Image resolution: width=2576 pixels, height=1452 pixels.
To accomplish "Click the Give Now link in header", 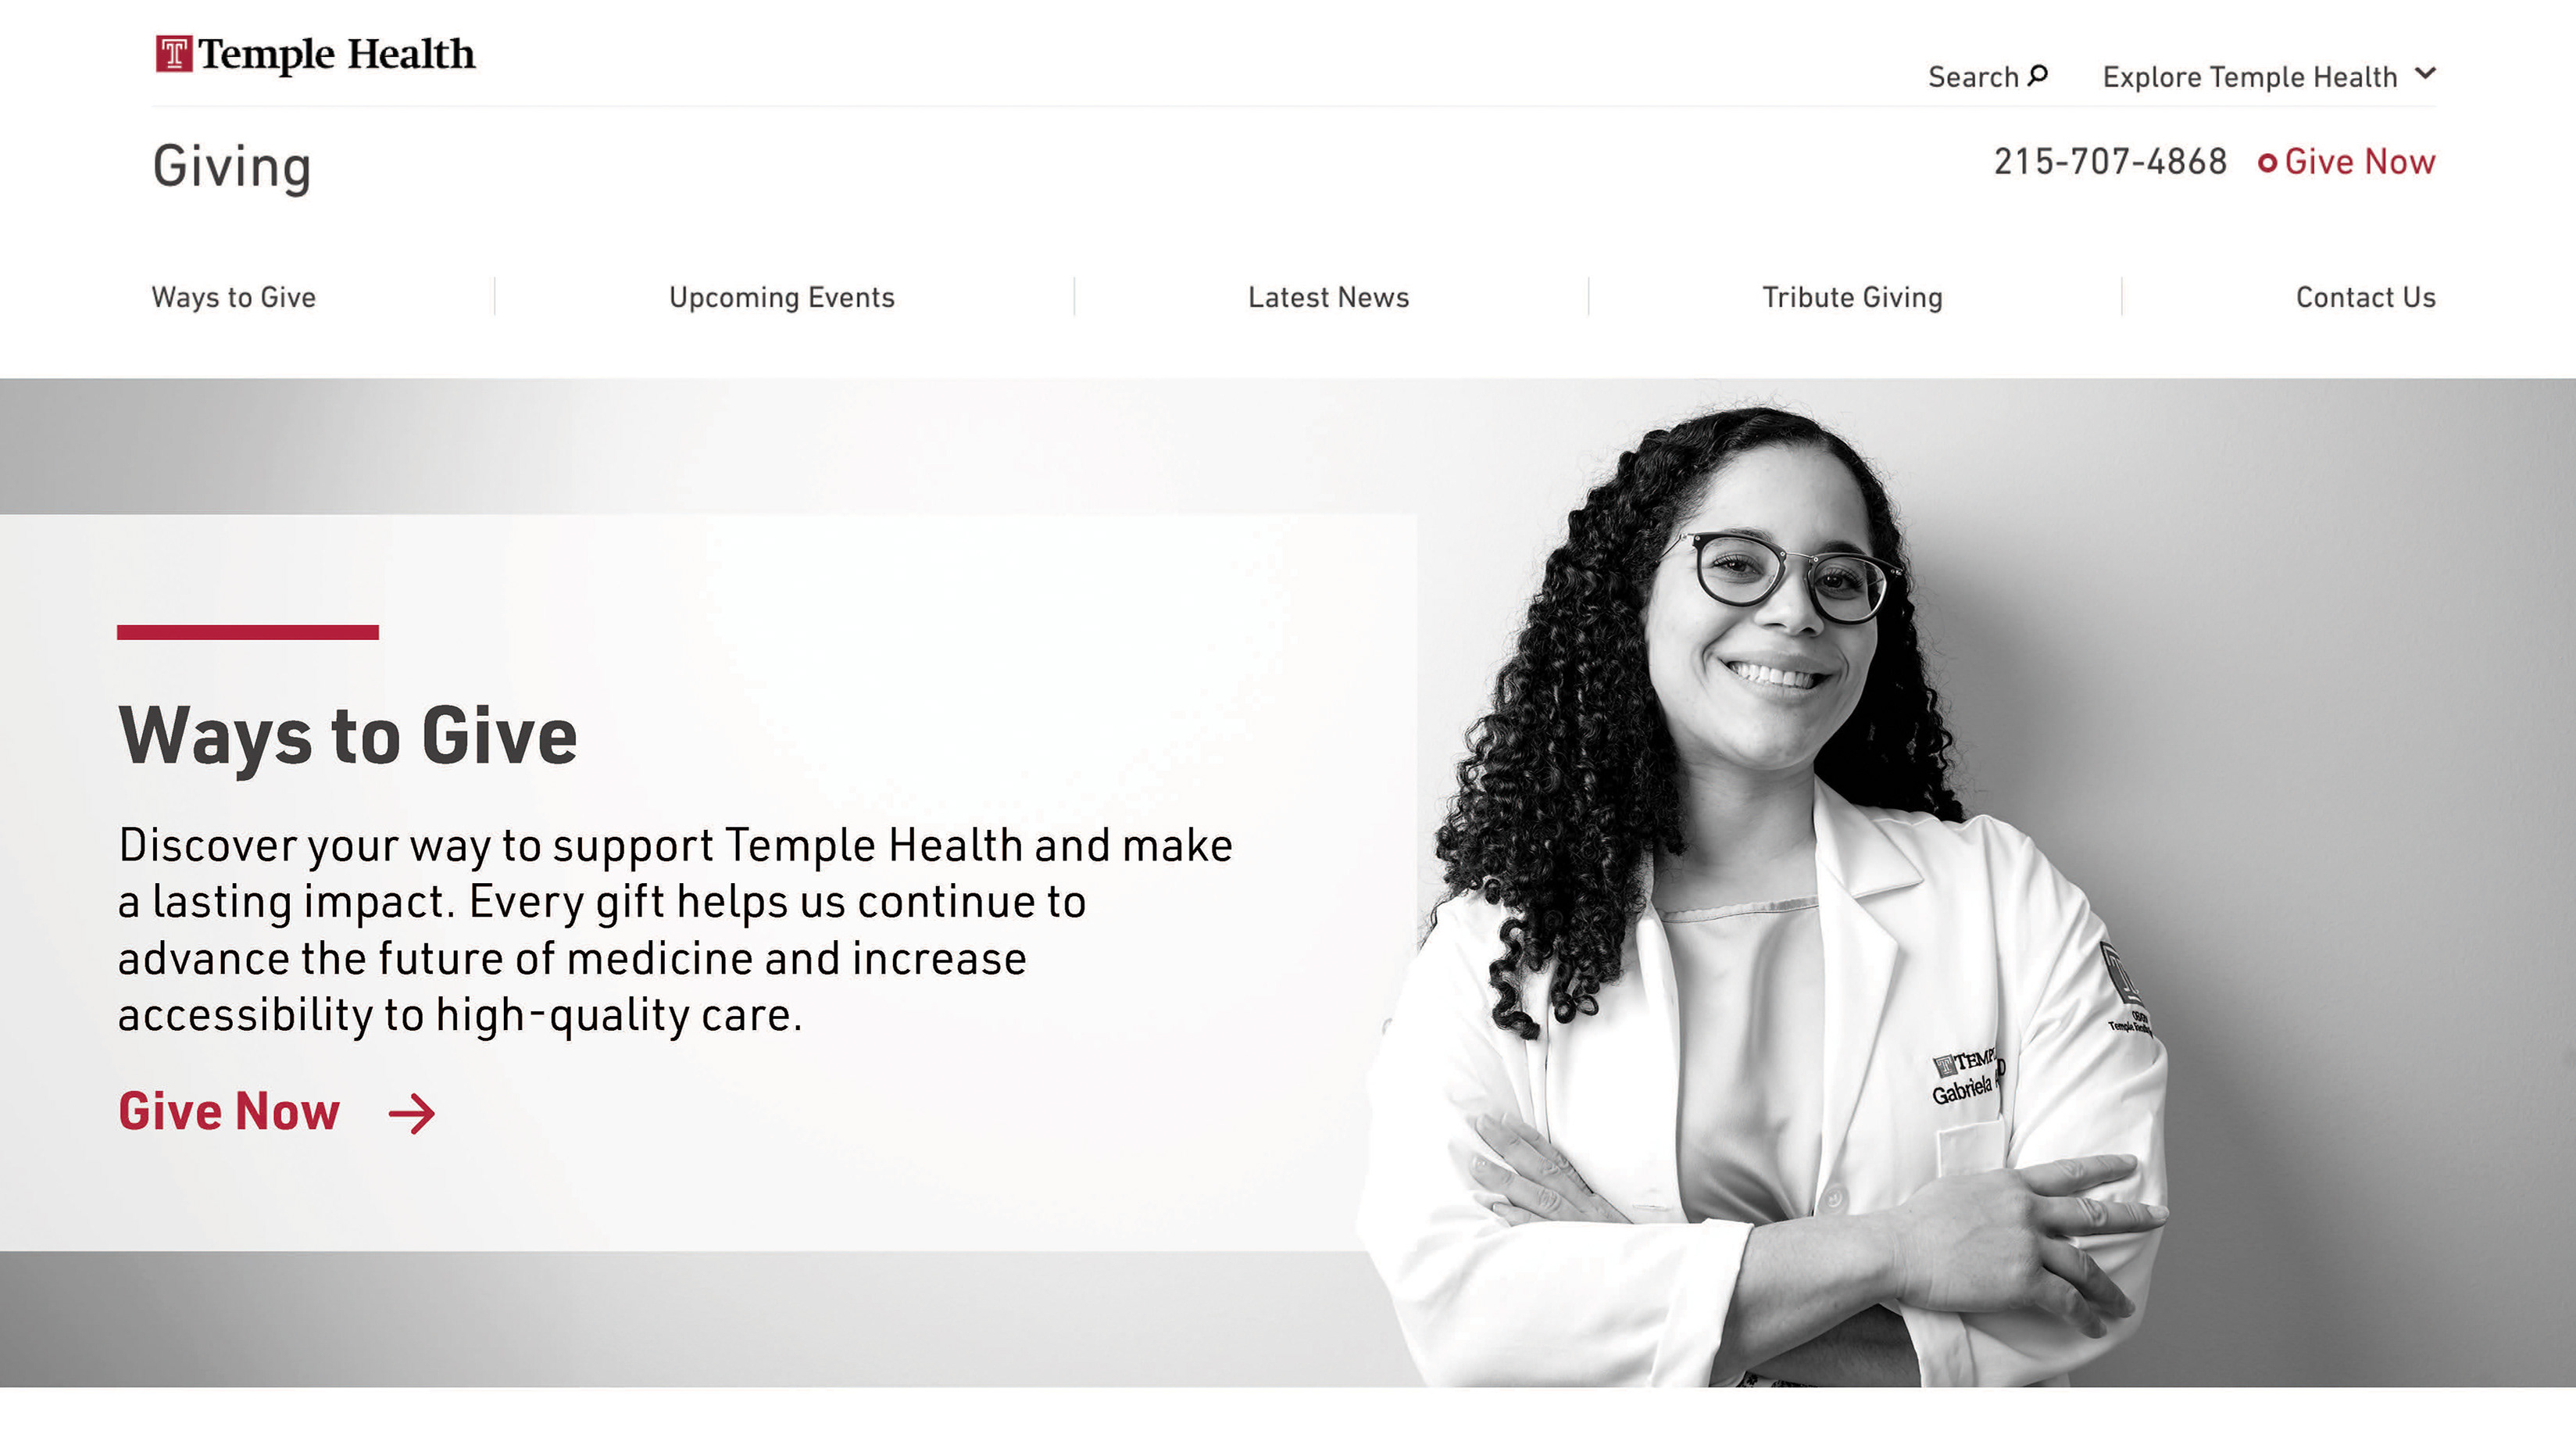I will pos(2359,162).
